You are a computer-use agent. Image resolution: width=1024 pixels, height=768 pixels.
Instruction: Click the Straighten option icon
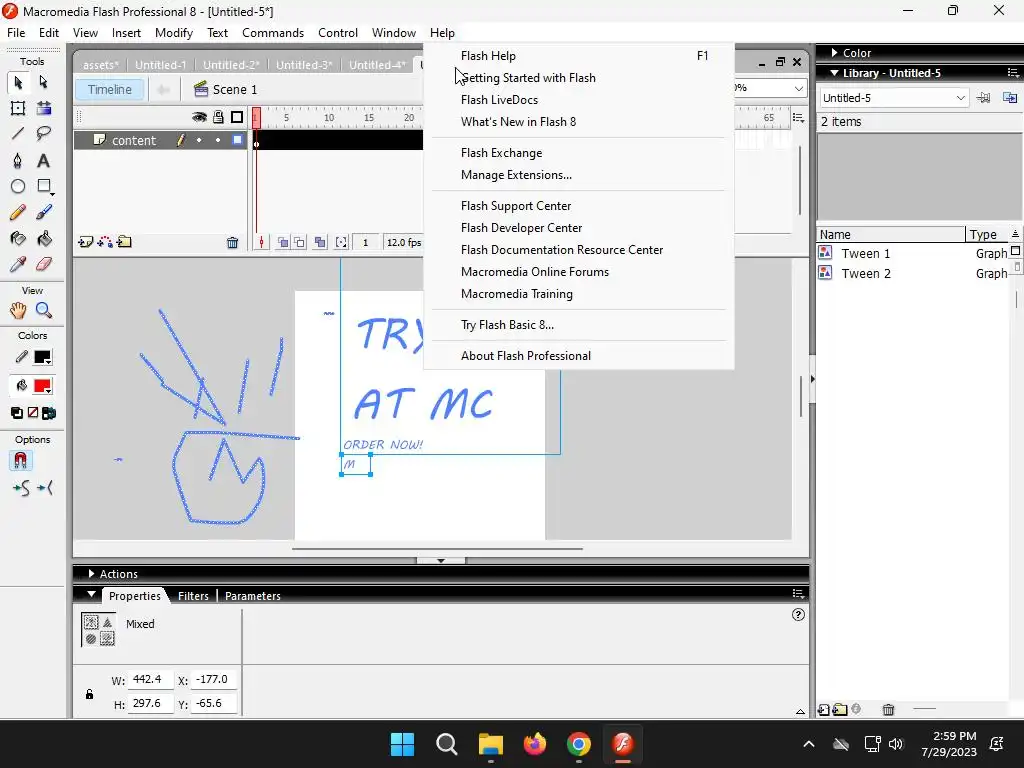45,488
